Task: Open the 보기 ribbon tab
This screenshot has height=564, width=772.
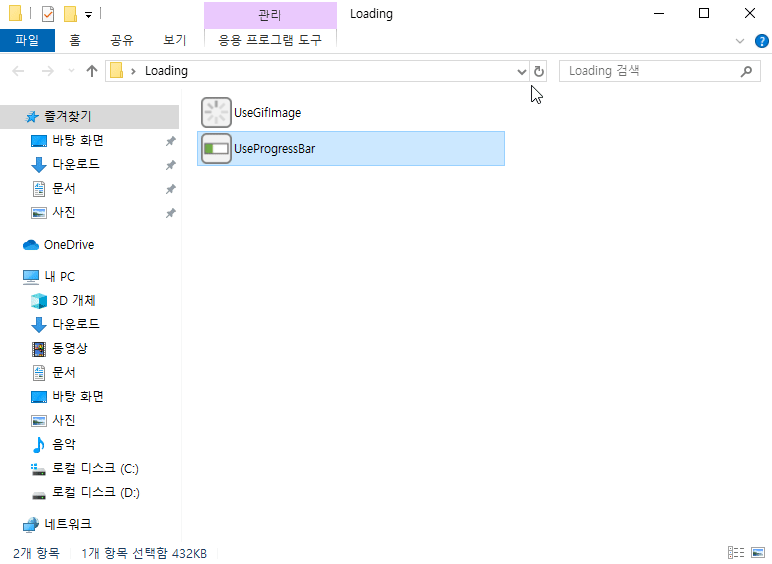Action: [x=175, y=40]
